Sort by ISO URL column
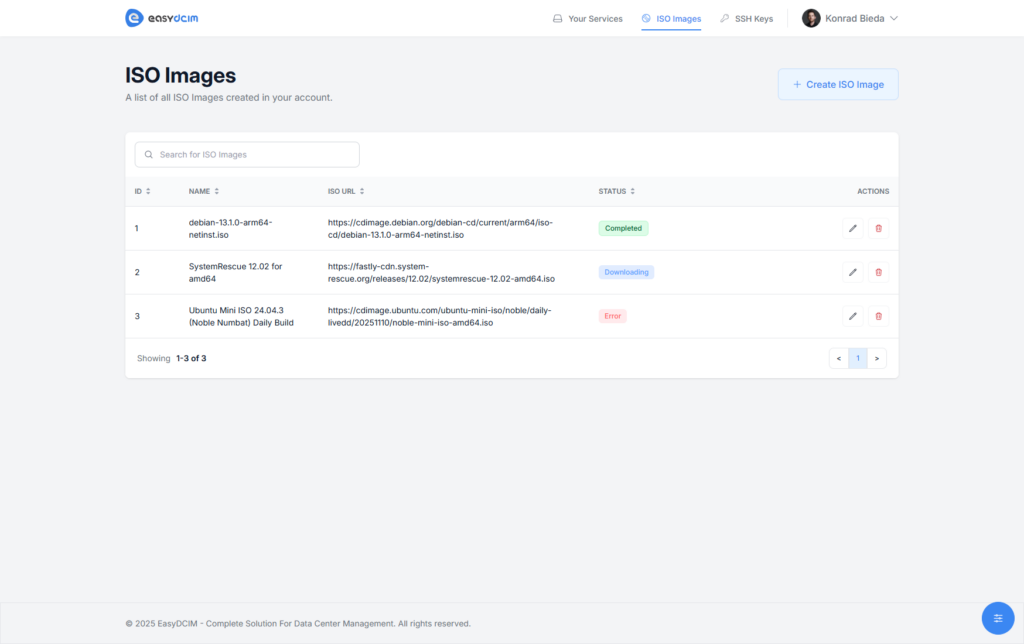The height and width of the screenshot is (644, 1024). [x=362, y=191]
